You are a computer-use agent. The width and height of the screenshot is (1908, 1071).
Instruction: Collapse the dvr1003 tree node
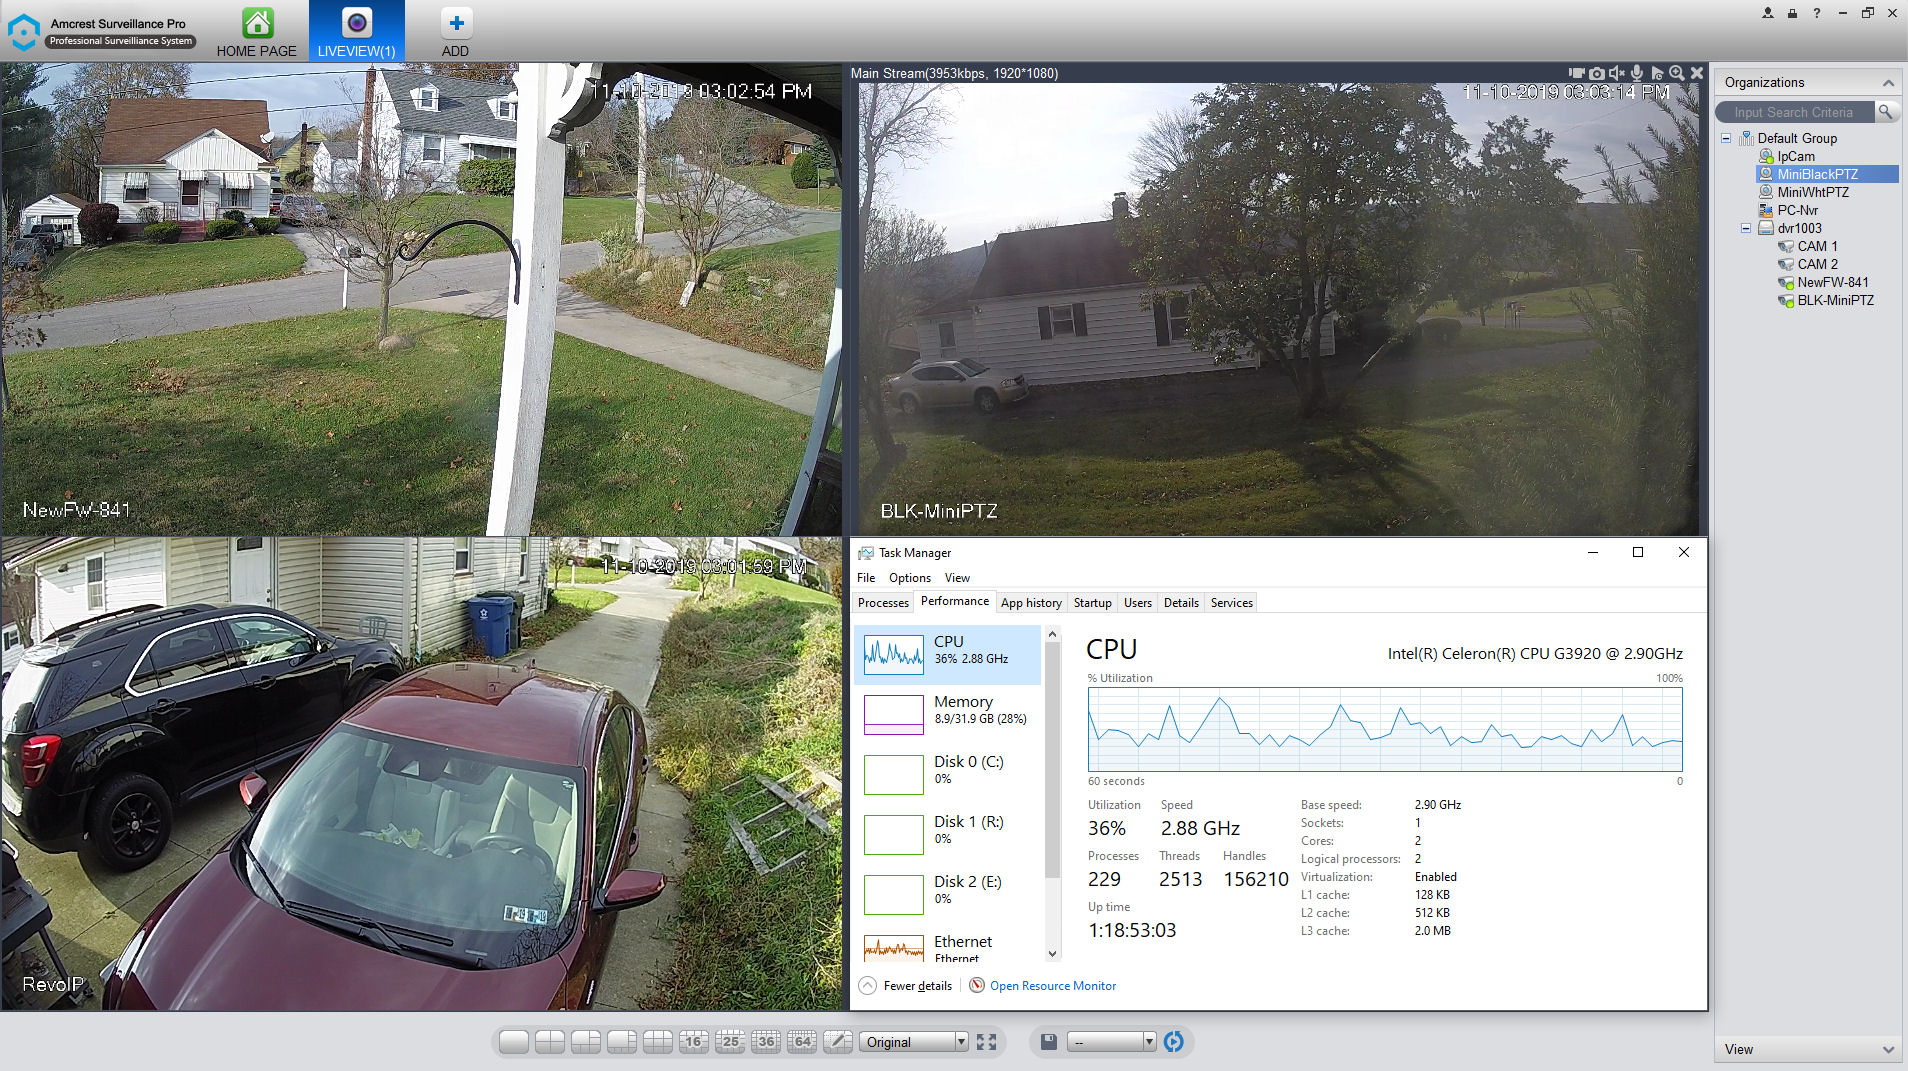click(x=1746, y=228)
